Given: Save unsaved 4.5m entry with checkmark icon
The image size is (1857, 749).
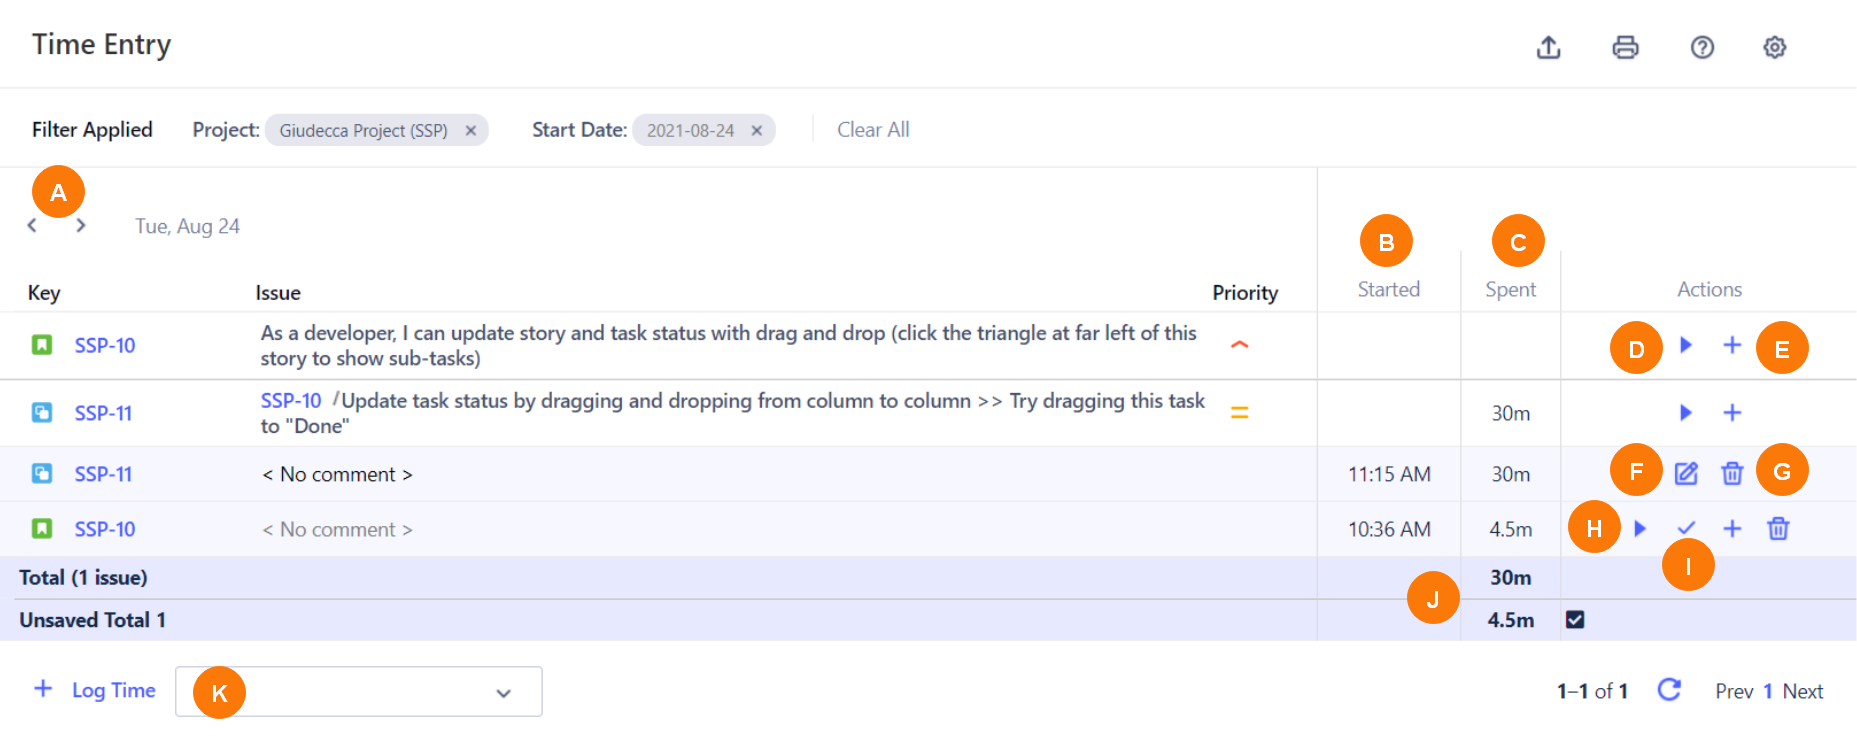Looking at the screenshot, I should click(x=1686, y=528).
